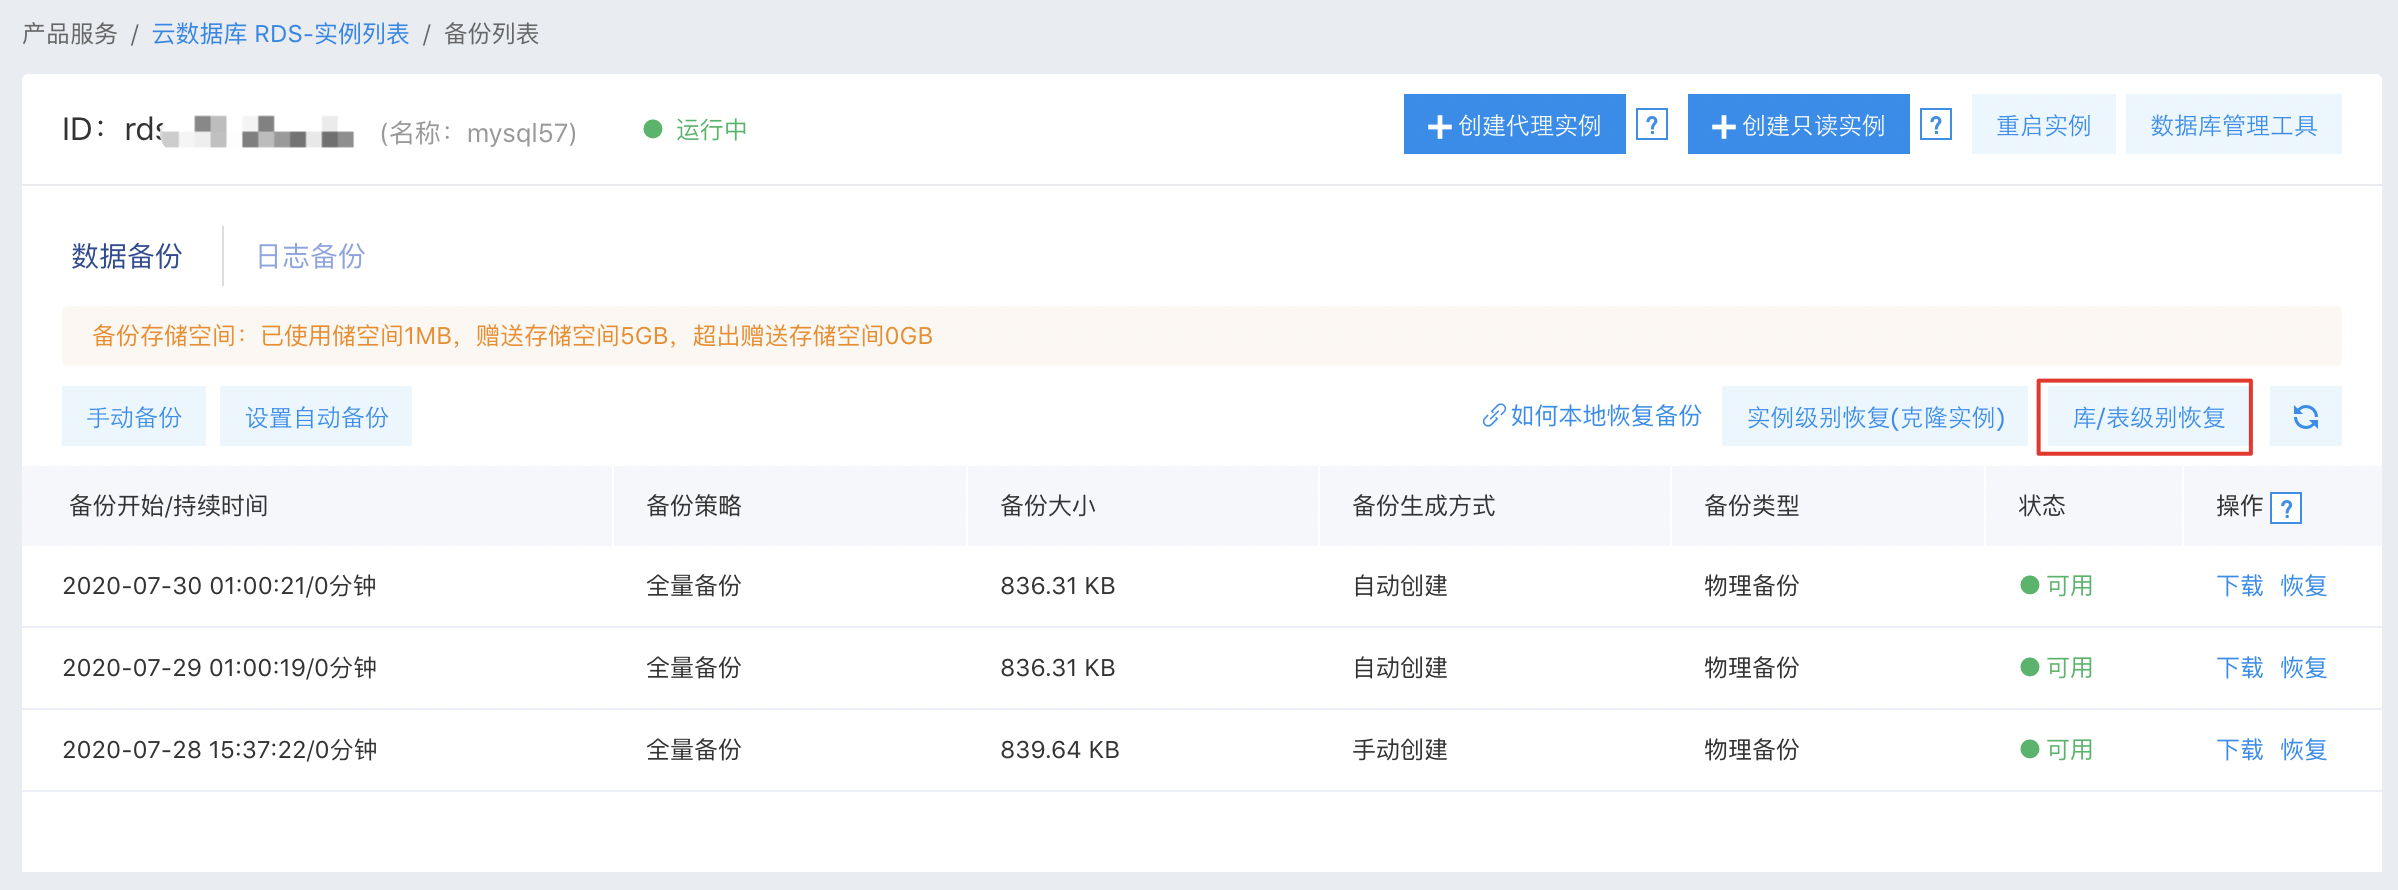Image resolution: width=2398 pixels, height=890 pixels.
Task: Click the (名称: mysql57) instance name
Action: coord(478,132)
